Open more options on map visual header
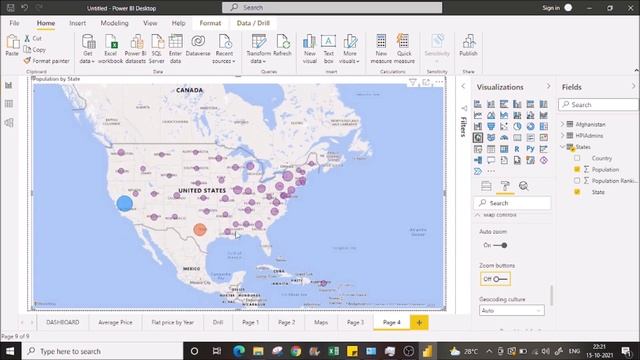The height and width of the screenshot is (360, 640). (439, 82)
